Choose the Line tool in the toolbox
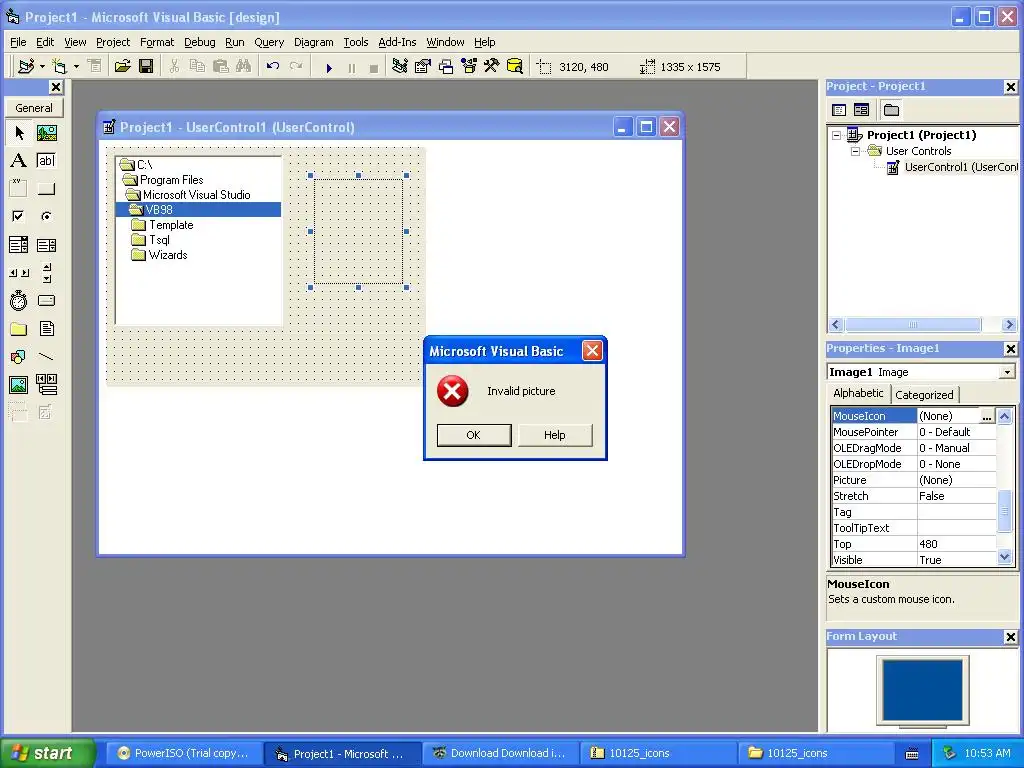The image size is (1024, 768). click(x=46, y=357)
